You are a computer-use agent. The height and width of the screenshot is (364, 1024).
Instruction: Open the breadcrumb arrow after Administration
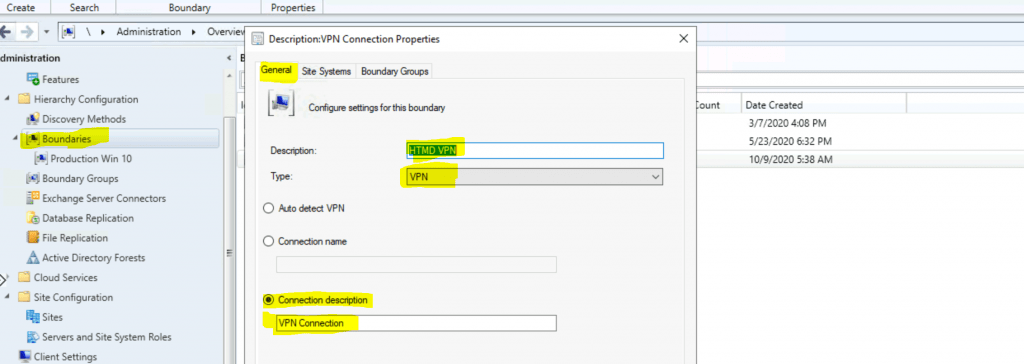click(x=194, y=31)
